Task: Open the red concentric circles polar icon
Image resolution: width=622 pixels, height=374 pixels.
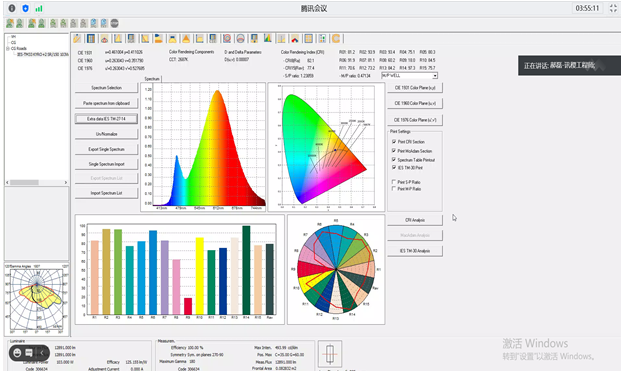Action: coord(227,38)
